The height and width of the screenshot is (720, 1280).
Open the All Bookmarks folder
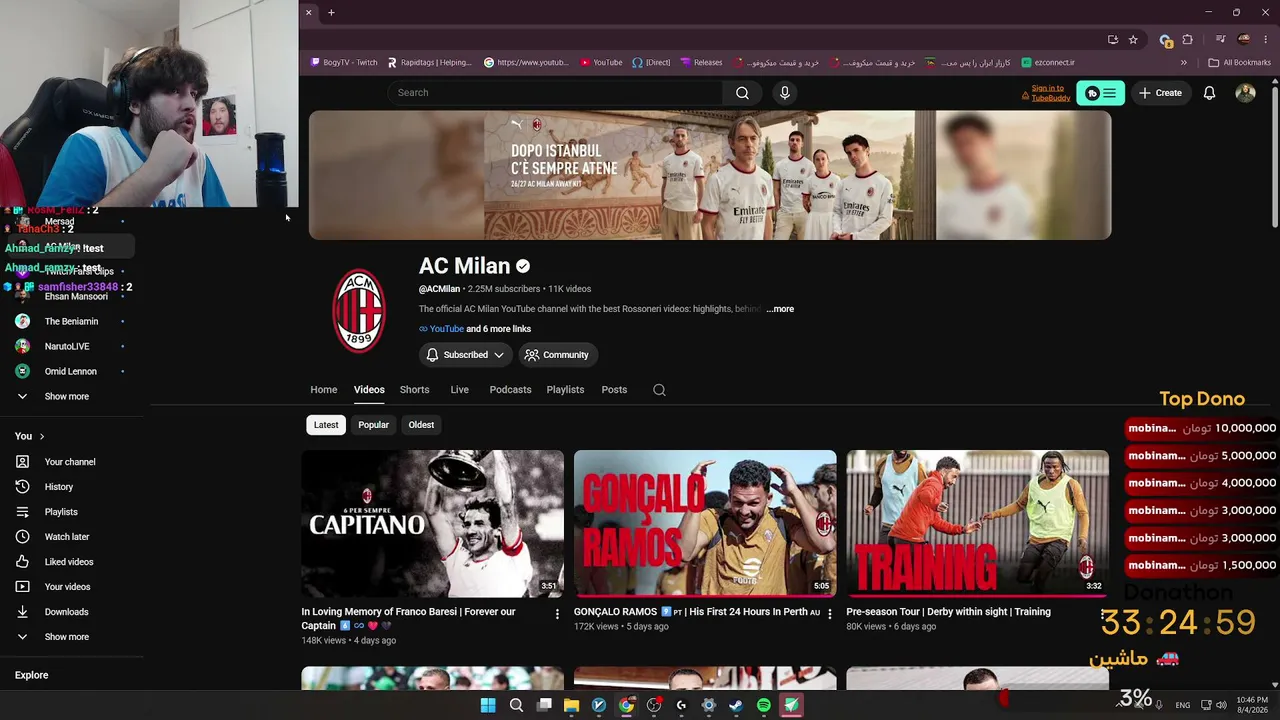[x=1240, y=62]
